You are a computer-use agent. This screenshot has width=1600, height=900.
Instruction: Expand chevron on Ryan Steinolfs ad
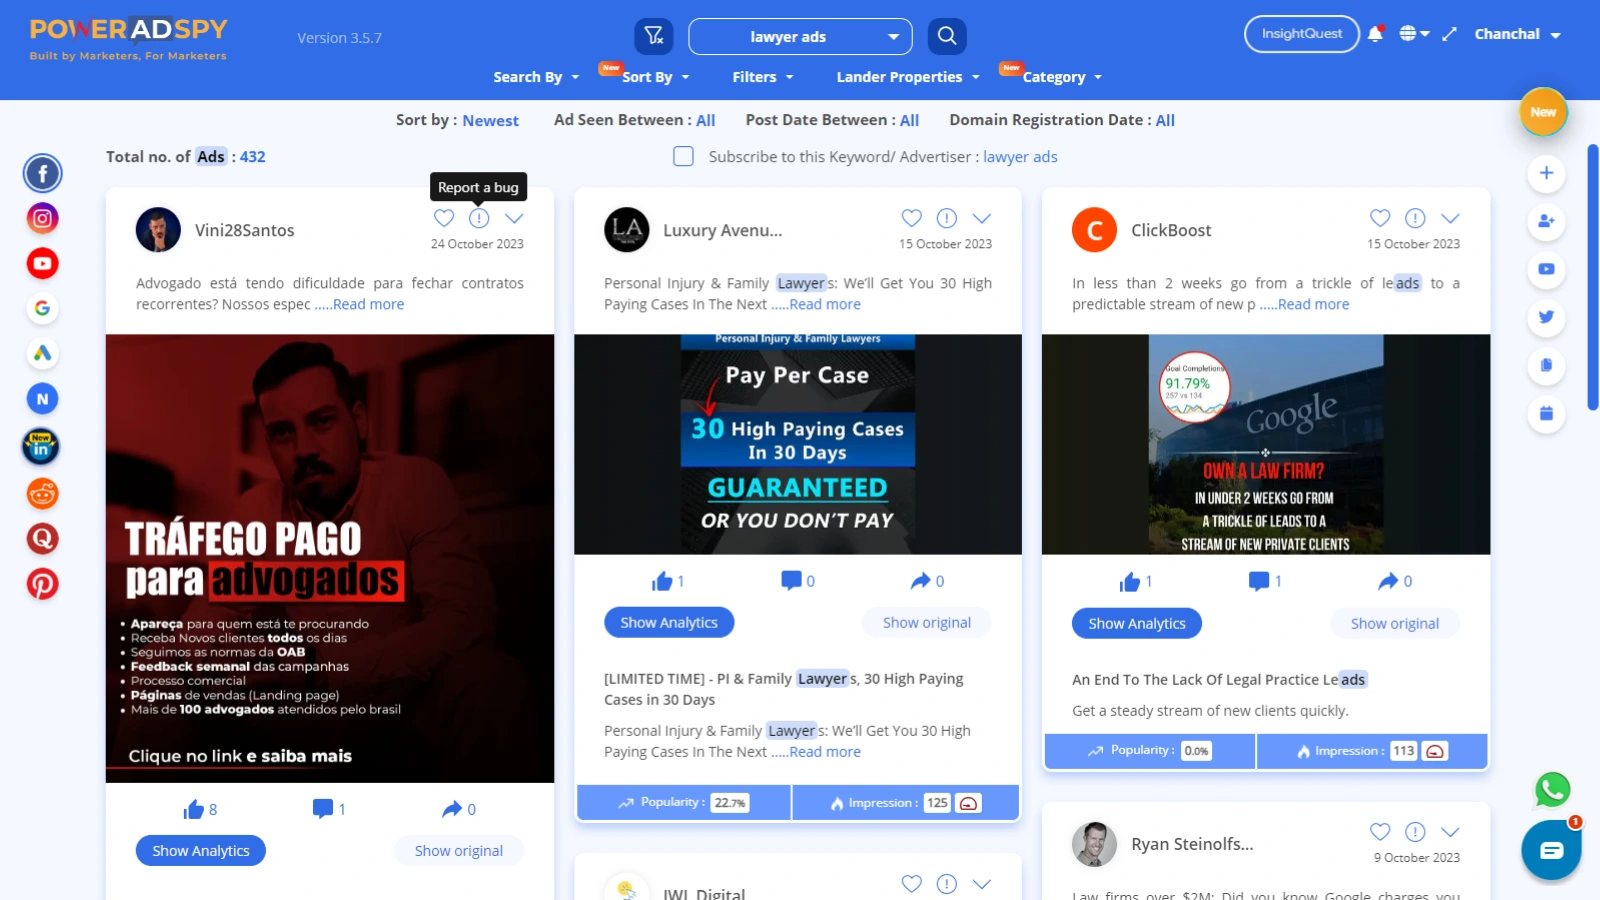[1450, 832]
